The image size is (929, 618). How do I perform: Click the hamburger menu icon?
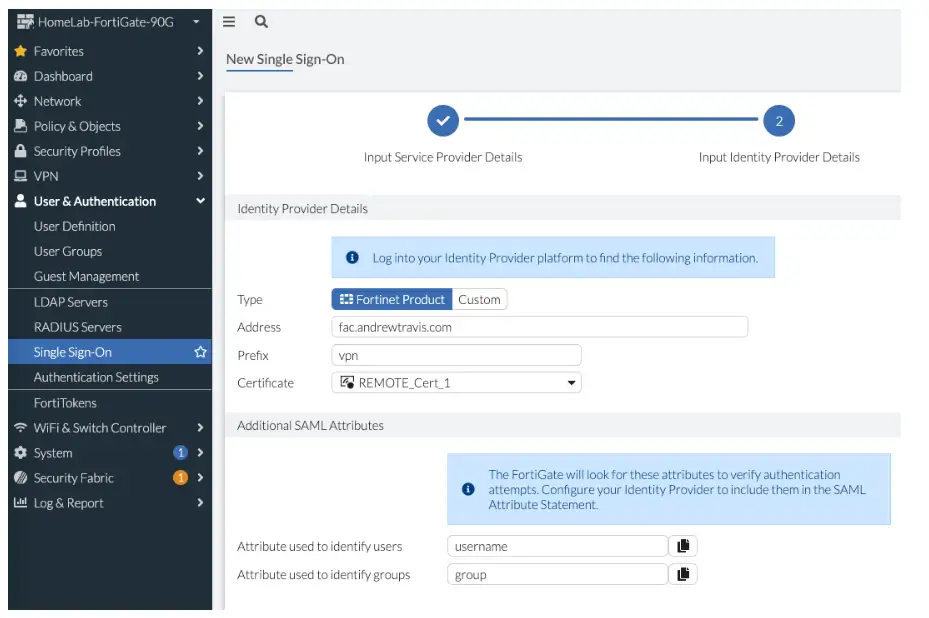pos(229,21)
